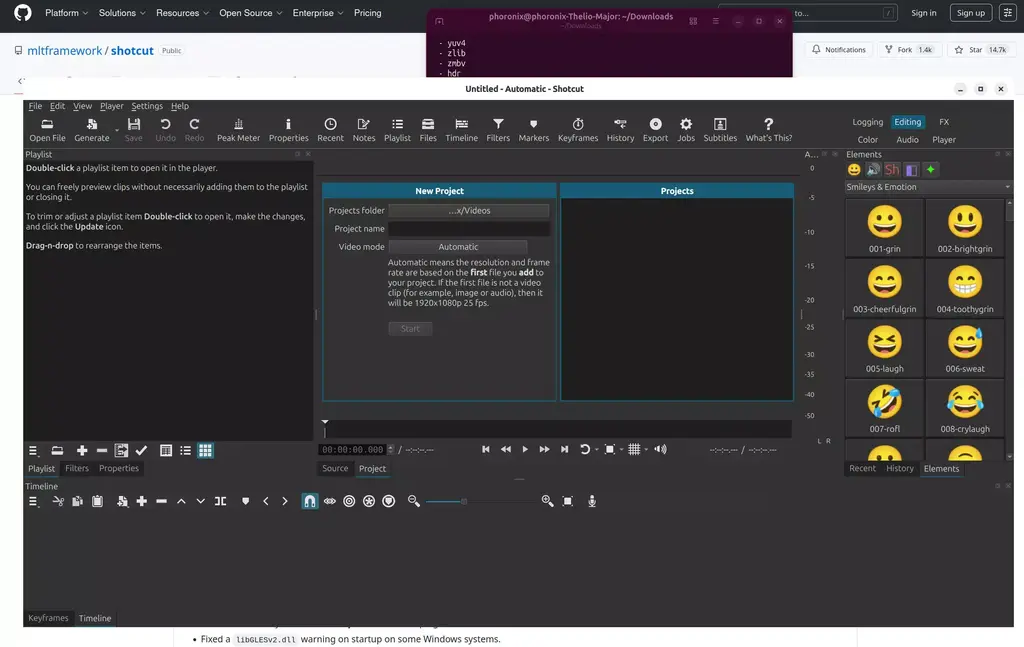Open player grid options dropdown
The height and width of the screenshot is (647, 1024).
(646, 449)
